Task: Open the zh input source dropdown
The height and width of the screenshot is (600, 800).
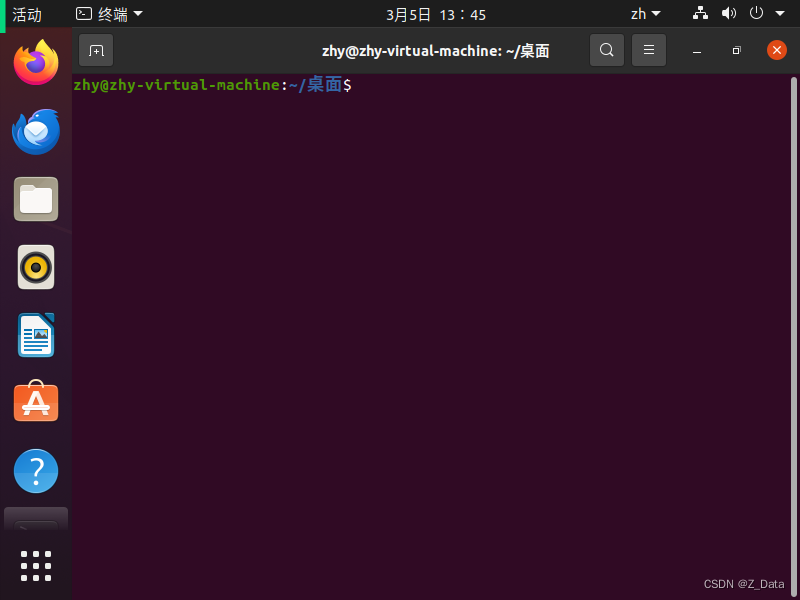Action: 645,14
